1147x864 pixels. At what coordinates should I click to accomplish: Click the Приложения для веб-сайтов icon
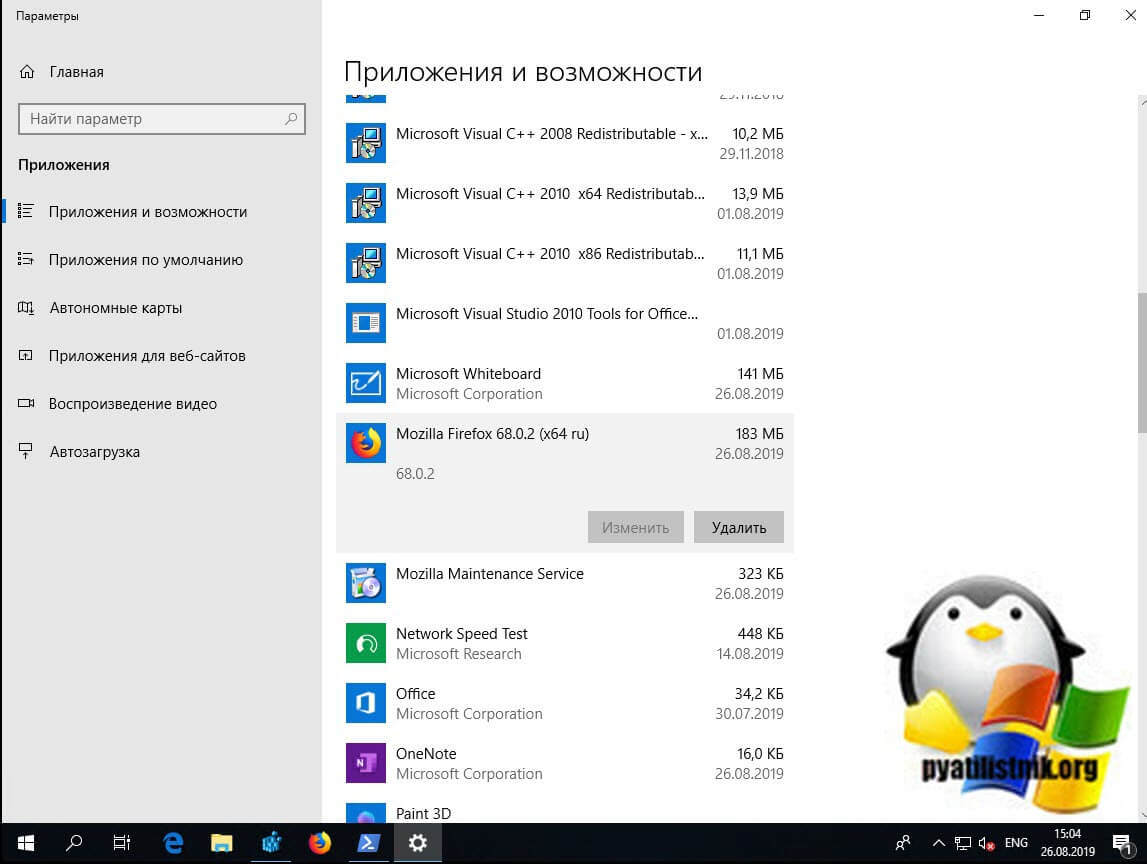point(26,356)
